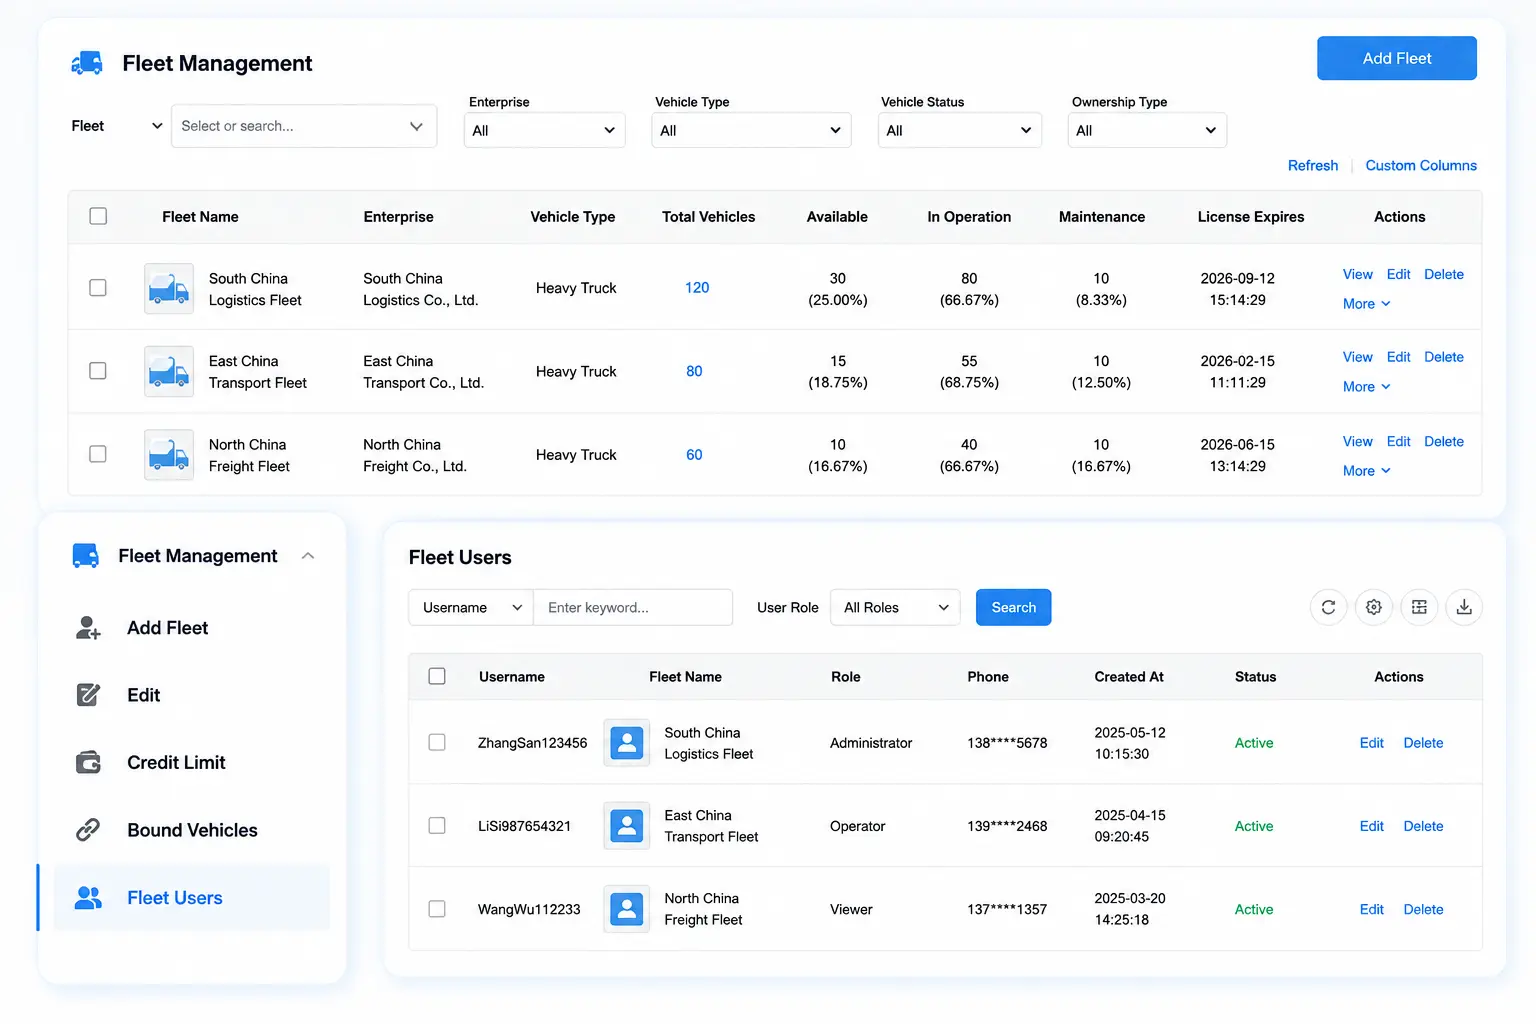The width and height of the screenshot is (1536, 1024).
Task: Check the East China Transport Fleet row checkbox
Action: tap(98, 371)
